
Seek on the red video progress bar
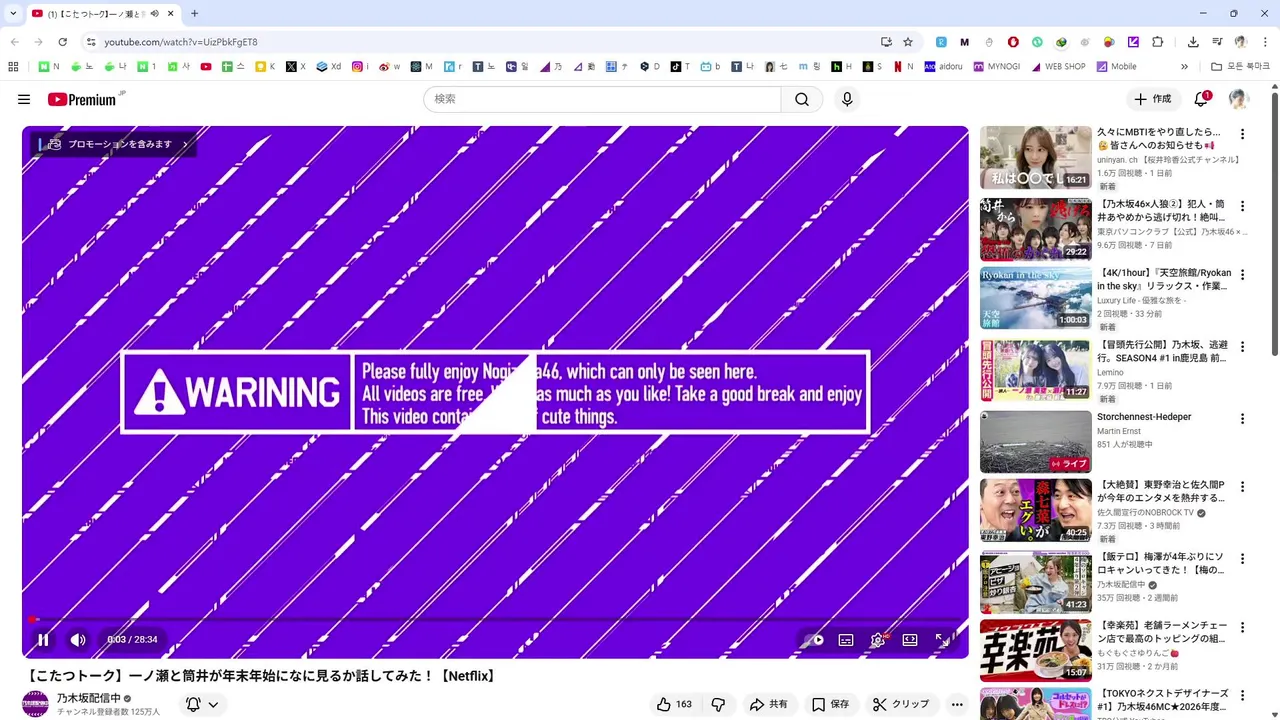495,620
